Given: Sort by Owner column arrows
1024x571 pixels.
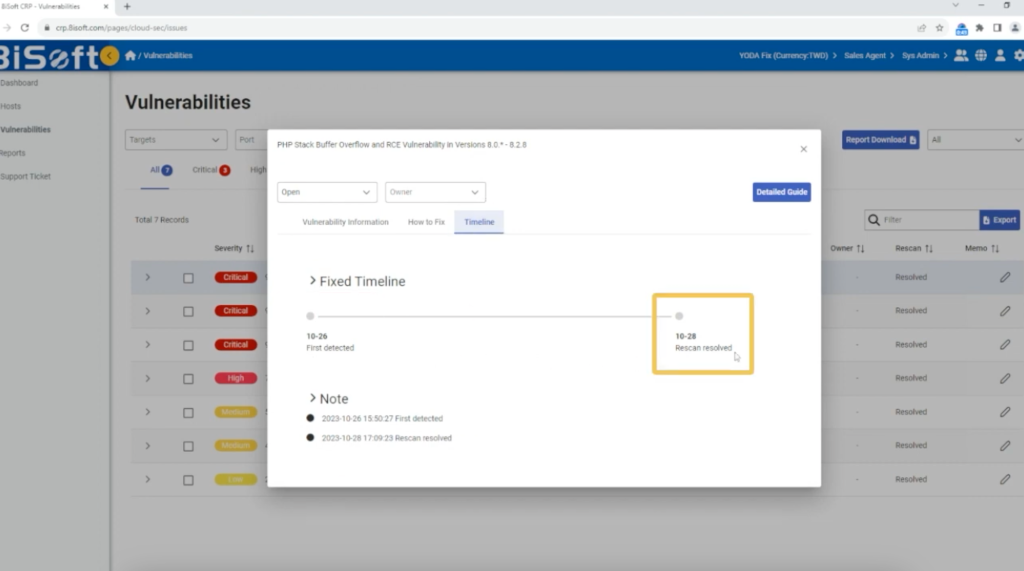Looking at the screenshot, I should [860, 248].
